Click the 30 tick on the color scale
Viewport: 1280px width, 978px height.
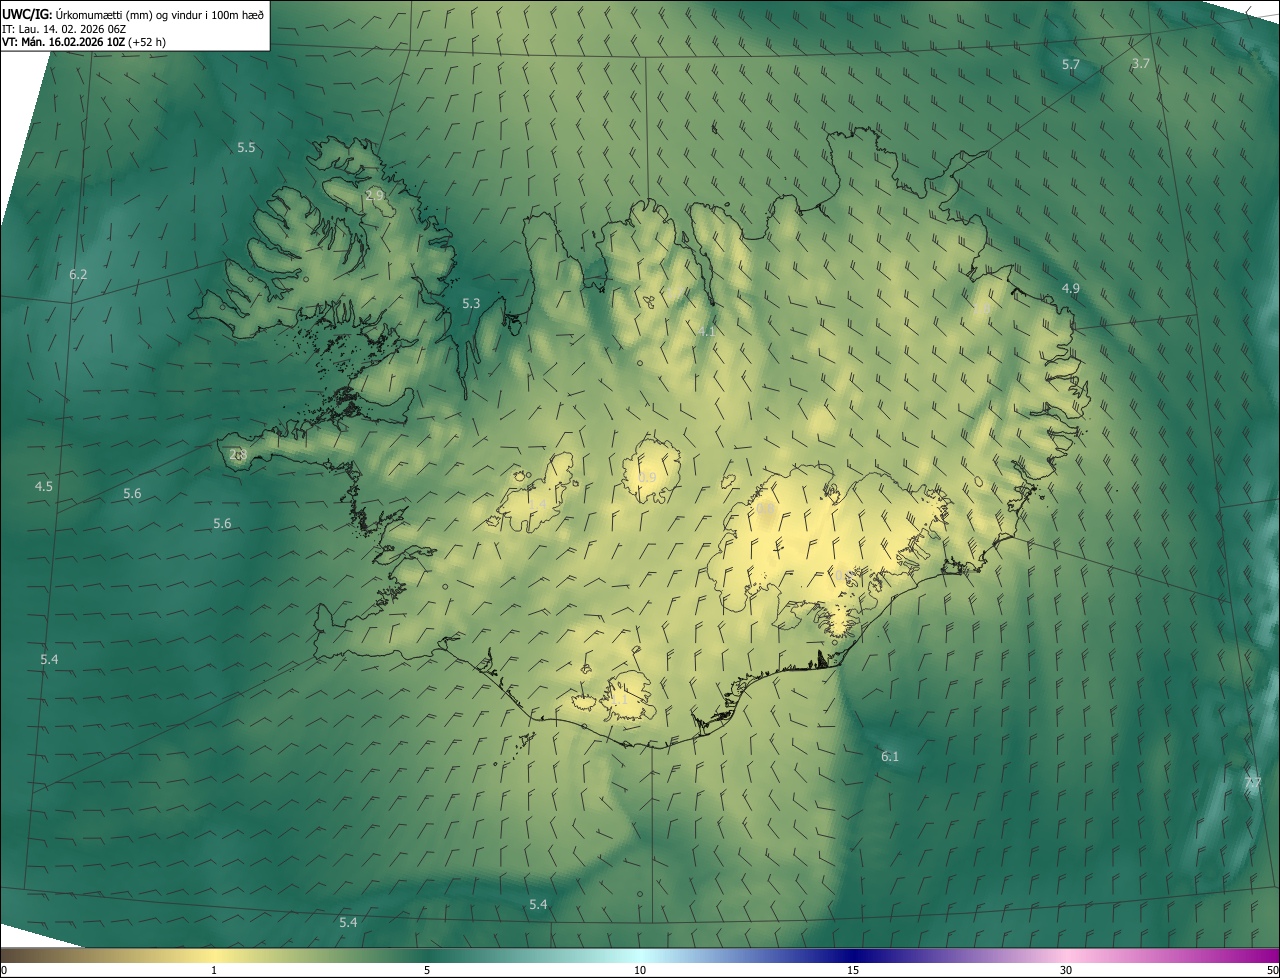(1066, 970)
